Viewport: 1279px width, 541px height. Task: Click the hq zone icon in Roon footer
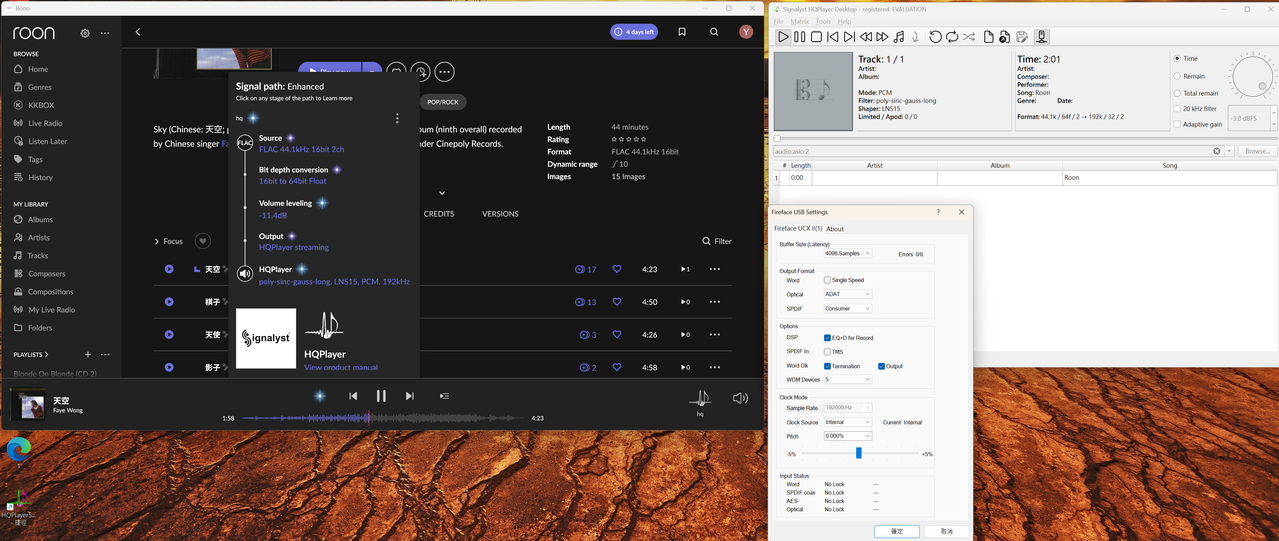tap(700, 398)
